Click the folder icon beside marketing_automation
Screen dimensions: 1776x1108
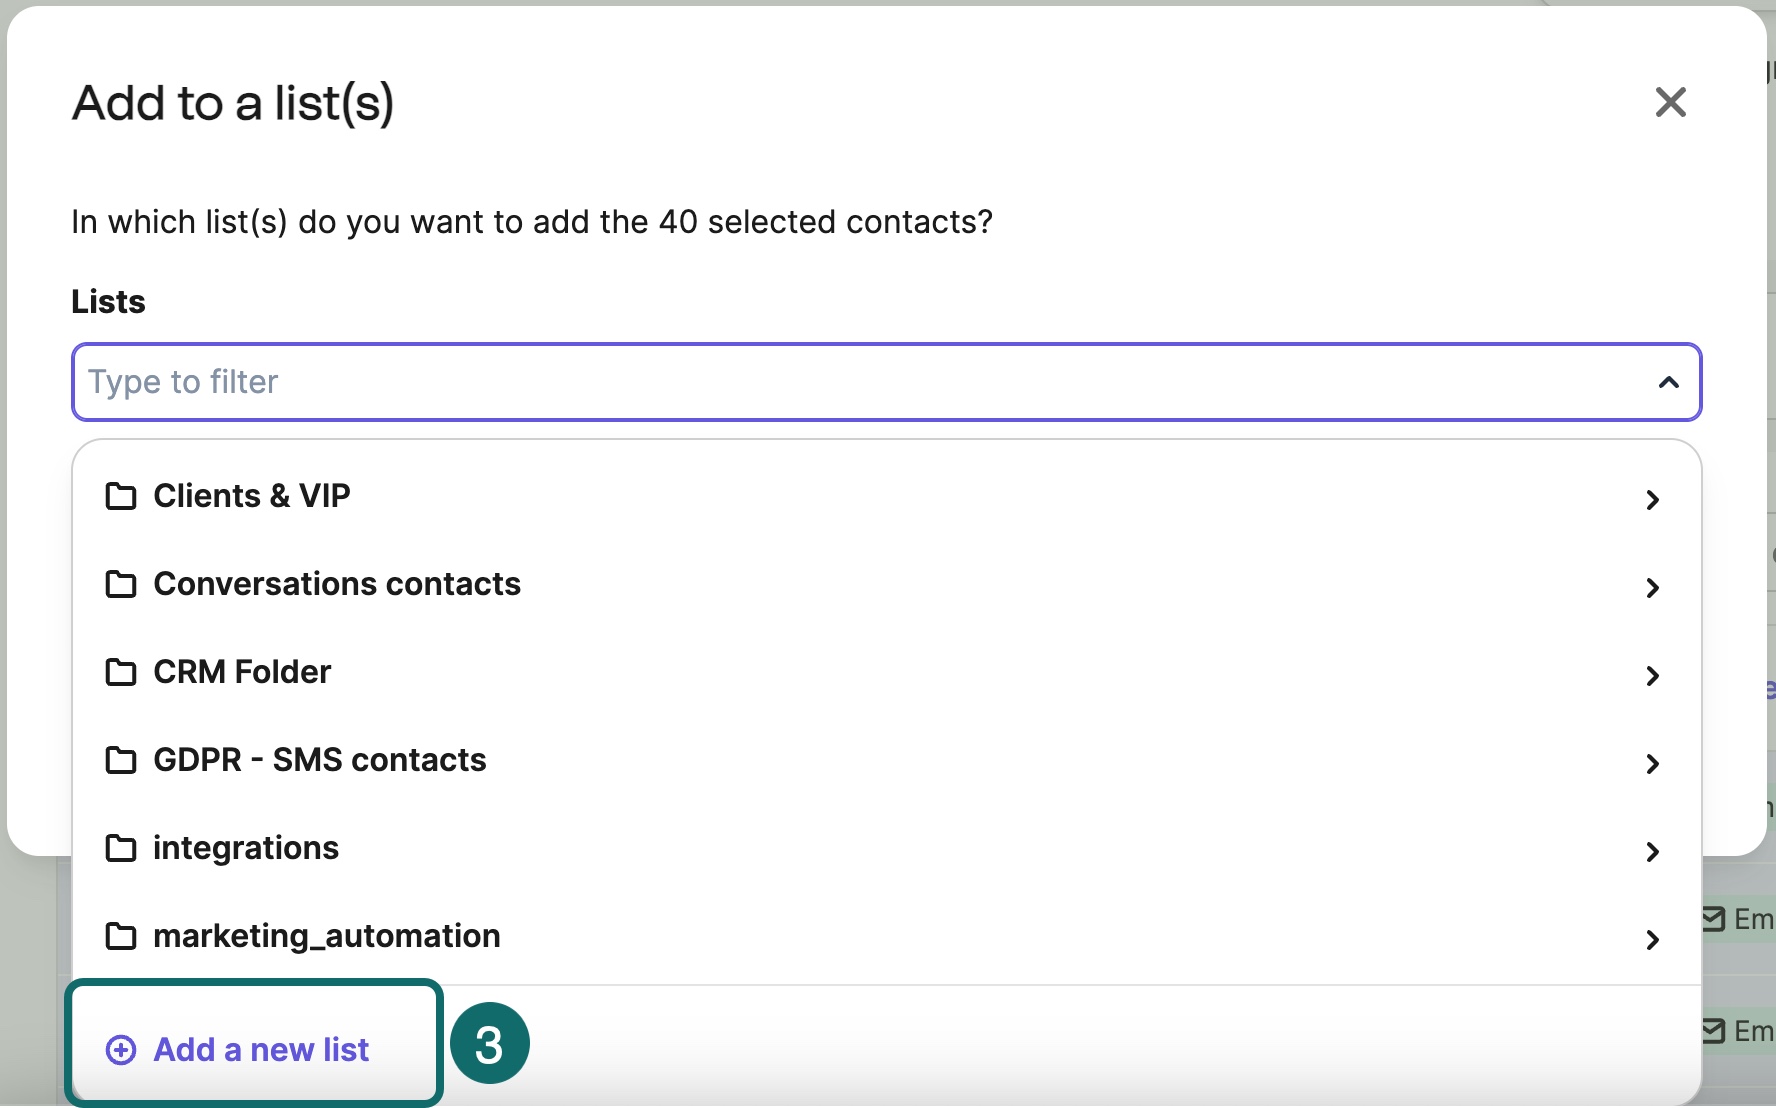122,937
